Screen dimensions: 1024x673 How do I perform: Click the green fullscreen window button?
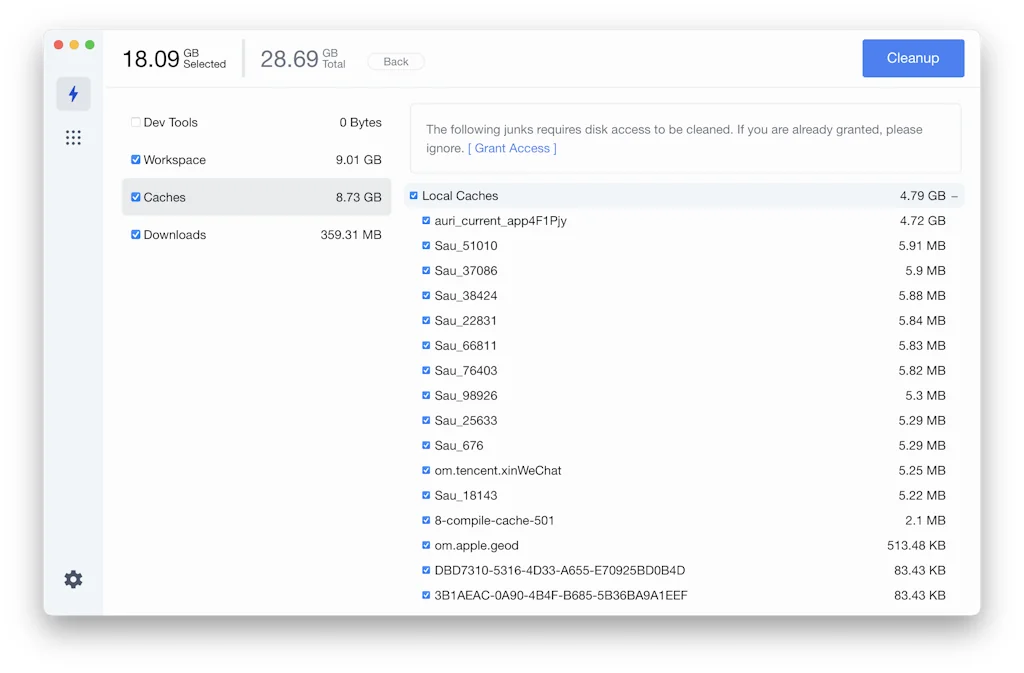click(90, 45)
